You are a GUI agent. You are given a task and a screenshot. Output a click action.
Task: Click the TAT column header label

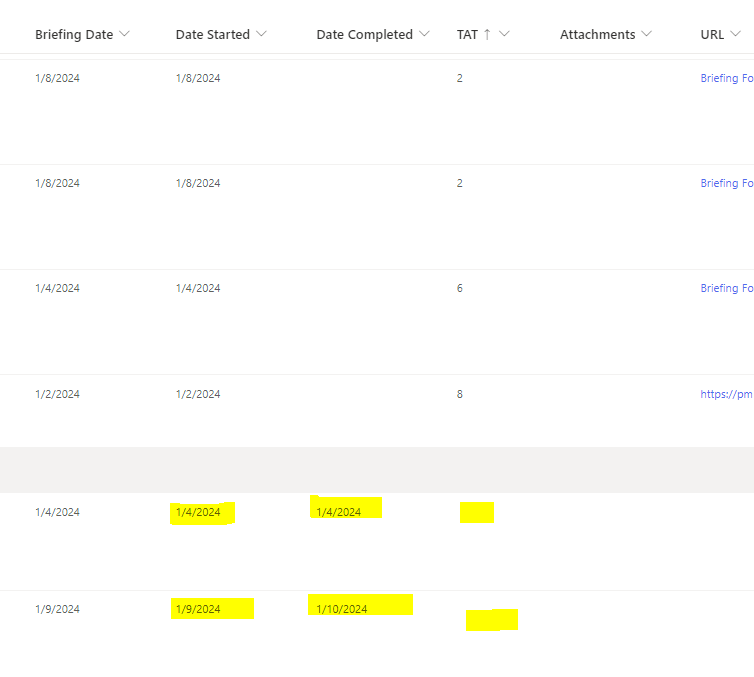click(467, 35)
